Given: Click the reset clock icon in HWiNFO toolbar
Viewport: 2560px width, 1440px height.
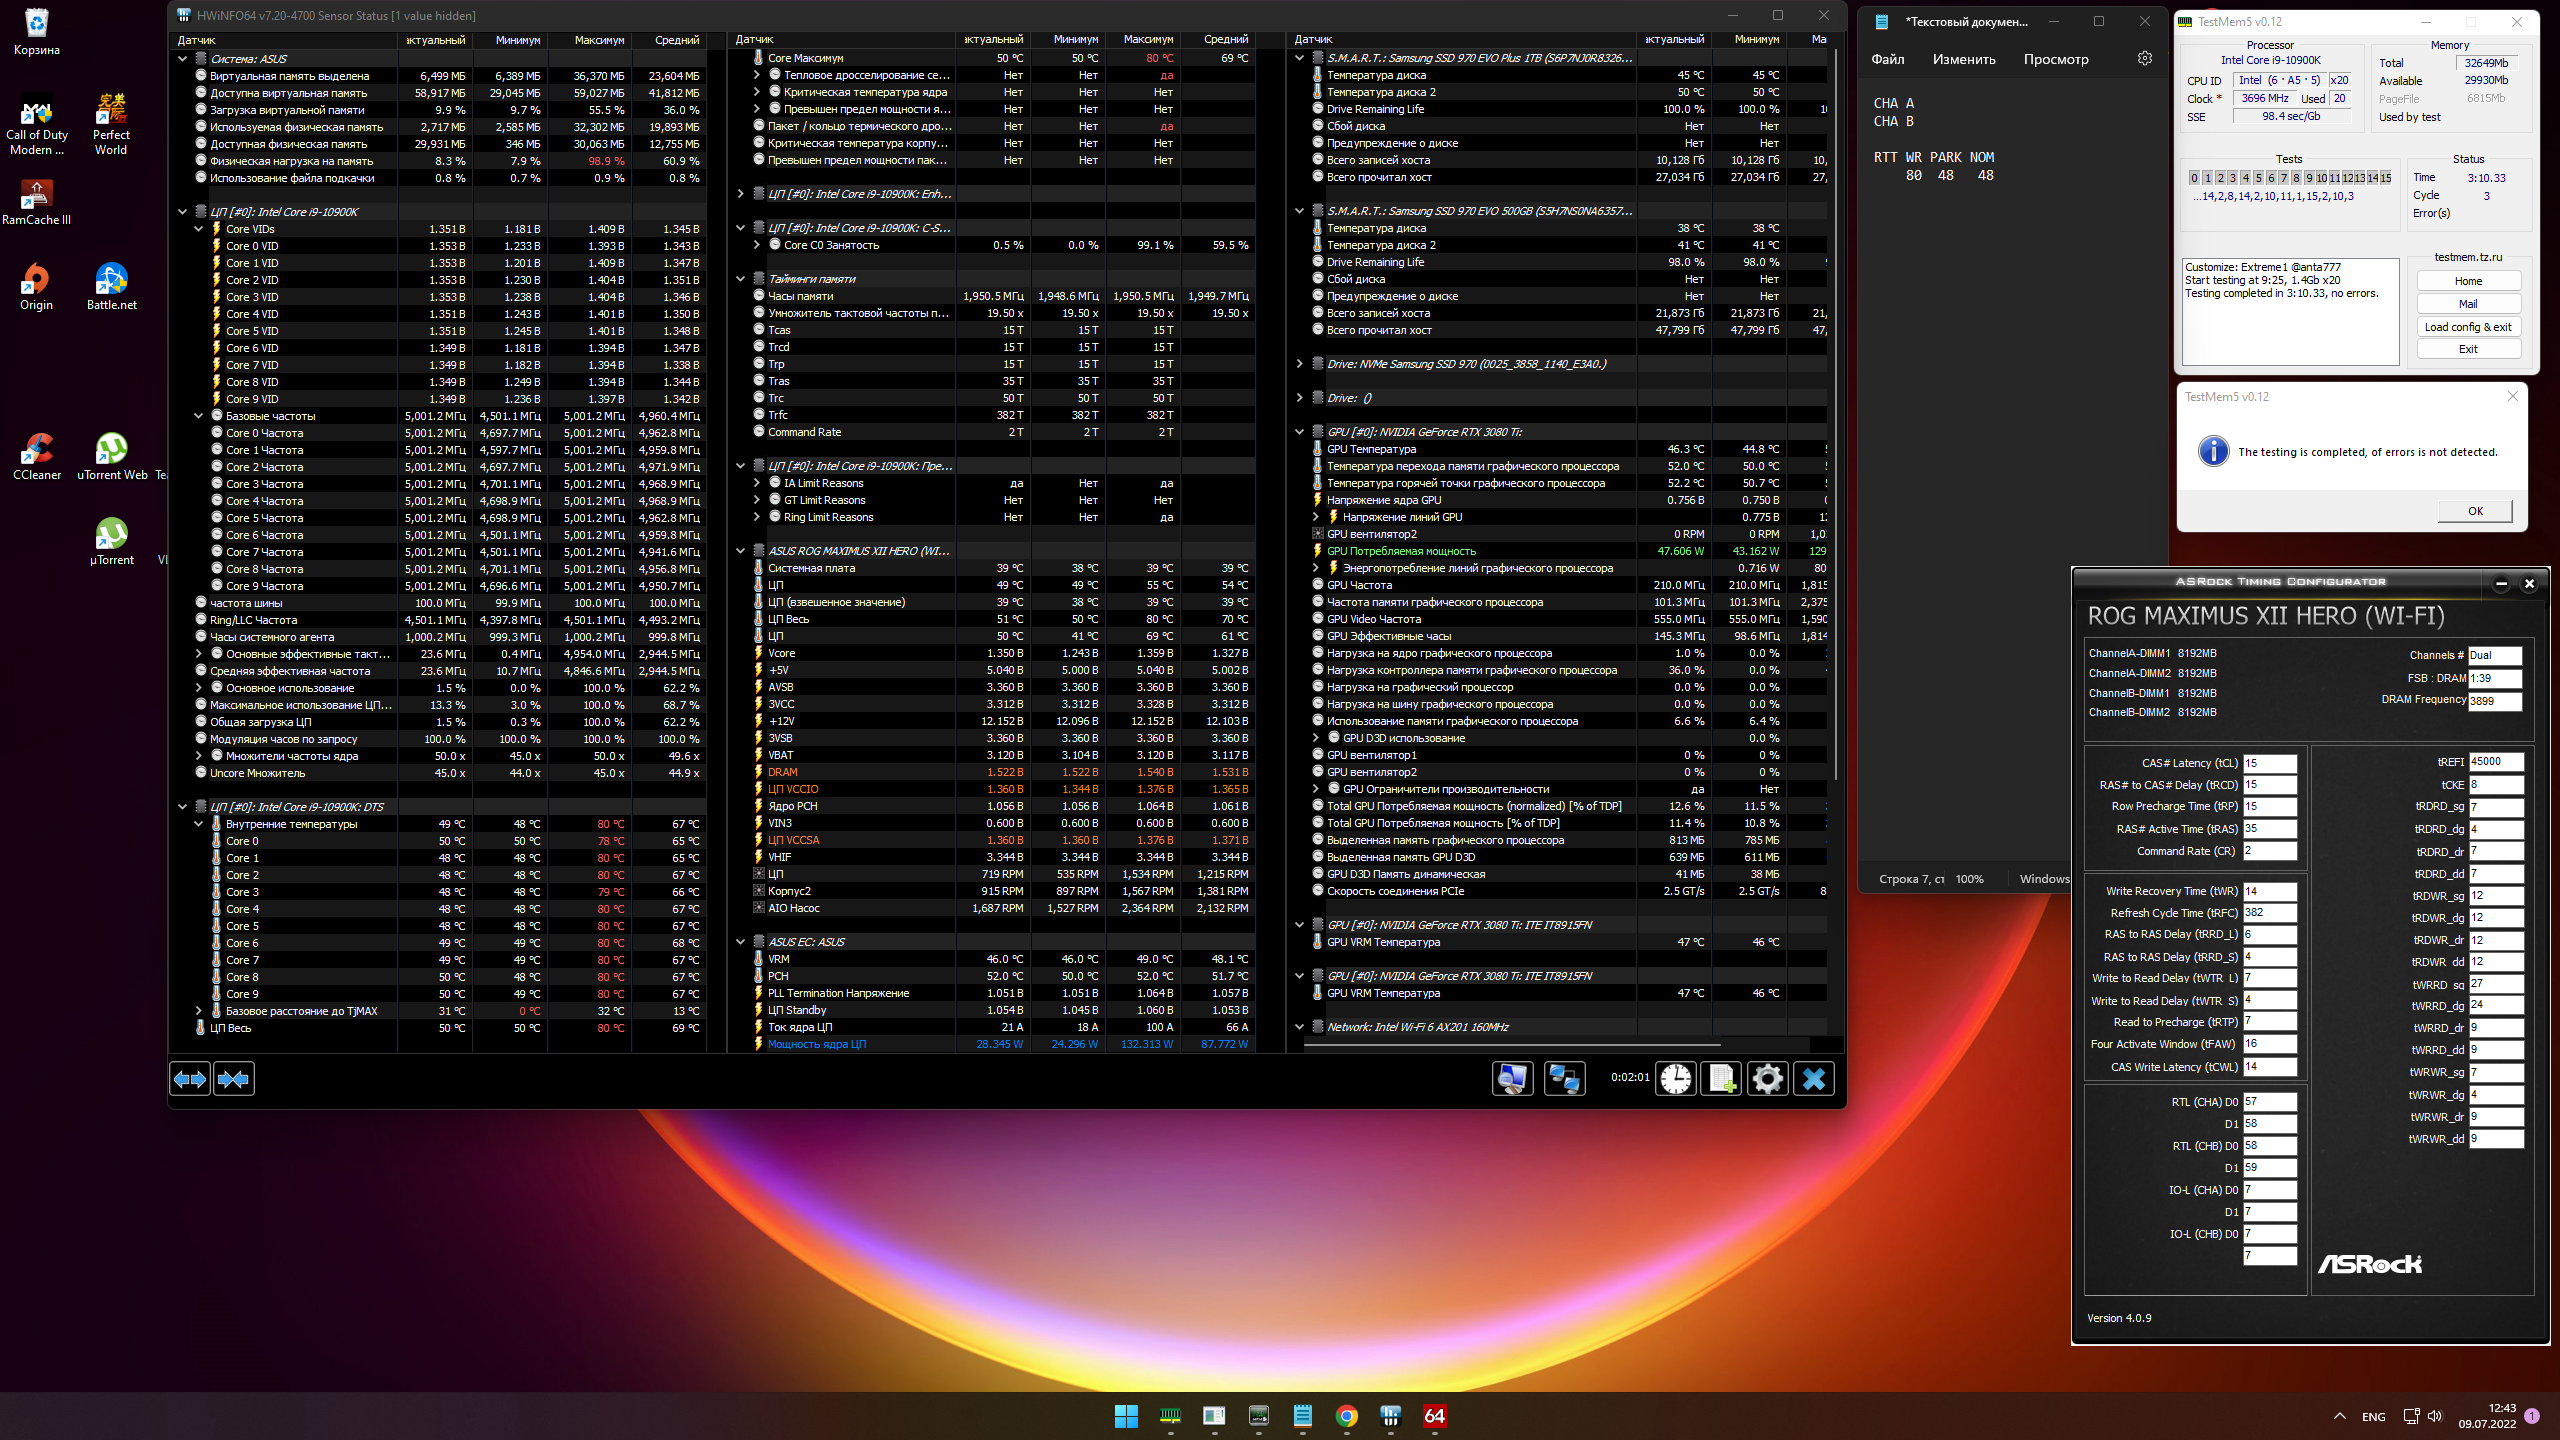Looking at the screenshot, I should point(1676,1079).
